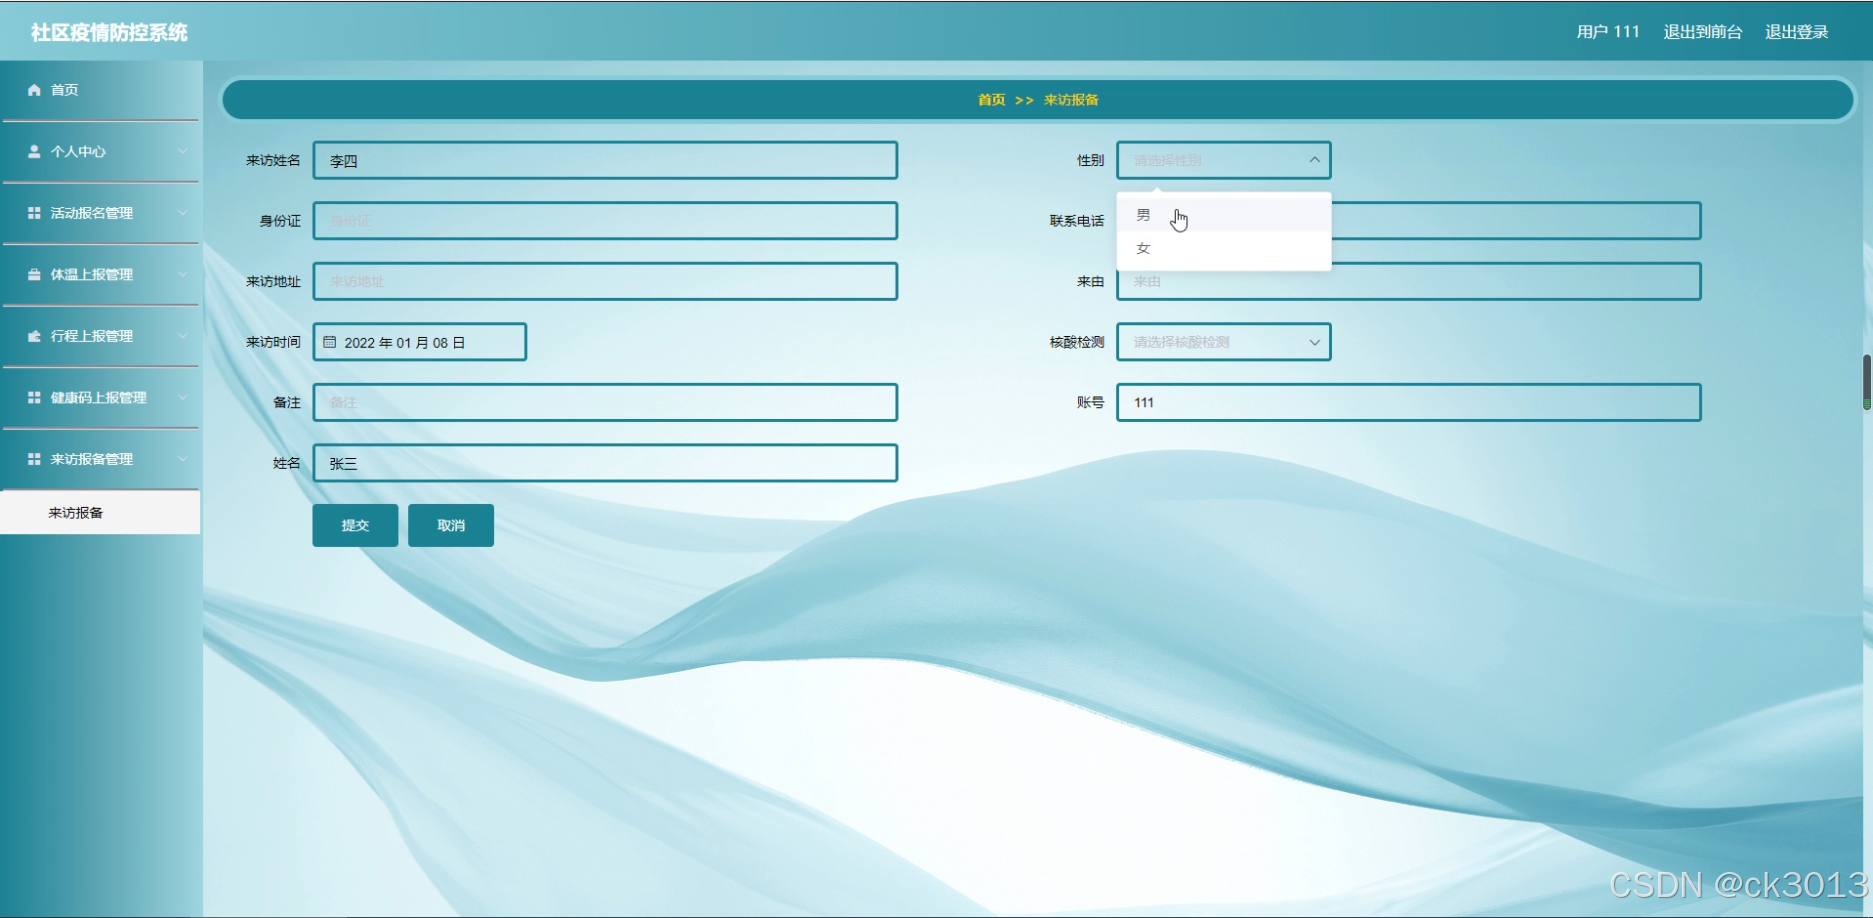
Task: Open 行程上报管理 sidebar menu
Action: [101, 336]
